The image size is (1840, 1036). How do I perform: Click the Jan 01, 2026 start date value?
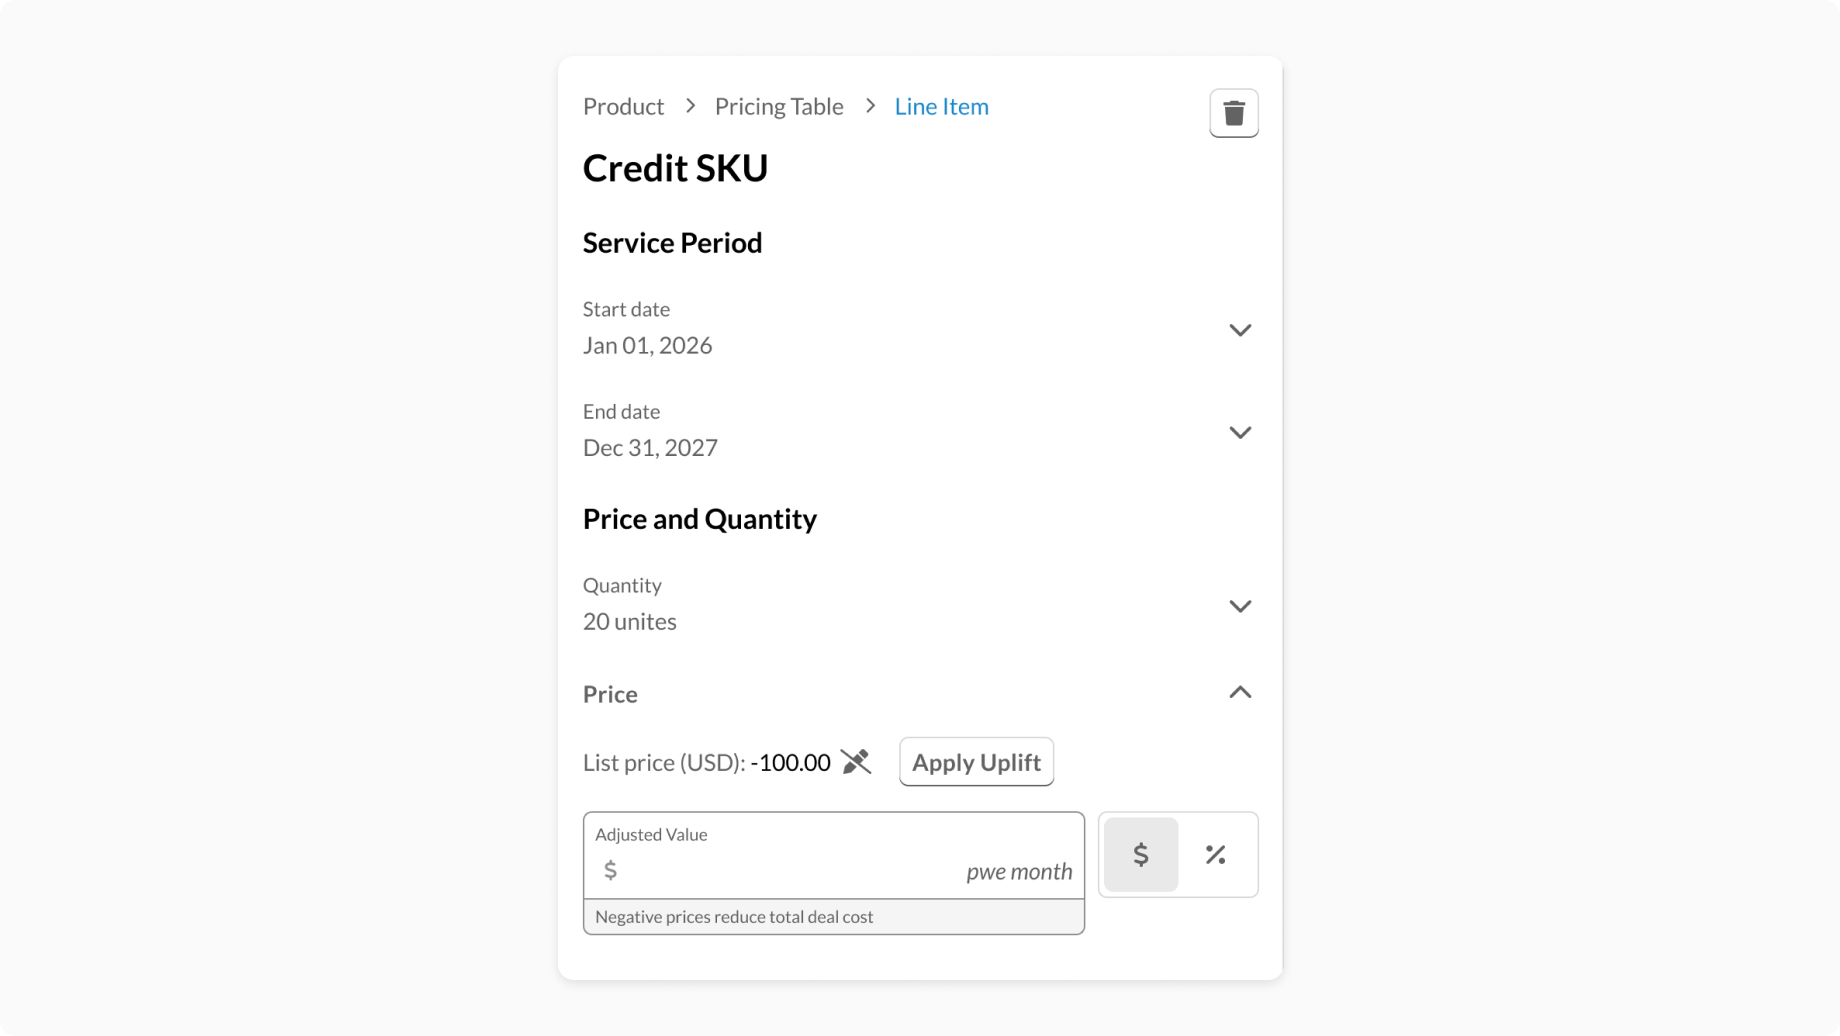coord(648,345)
